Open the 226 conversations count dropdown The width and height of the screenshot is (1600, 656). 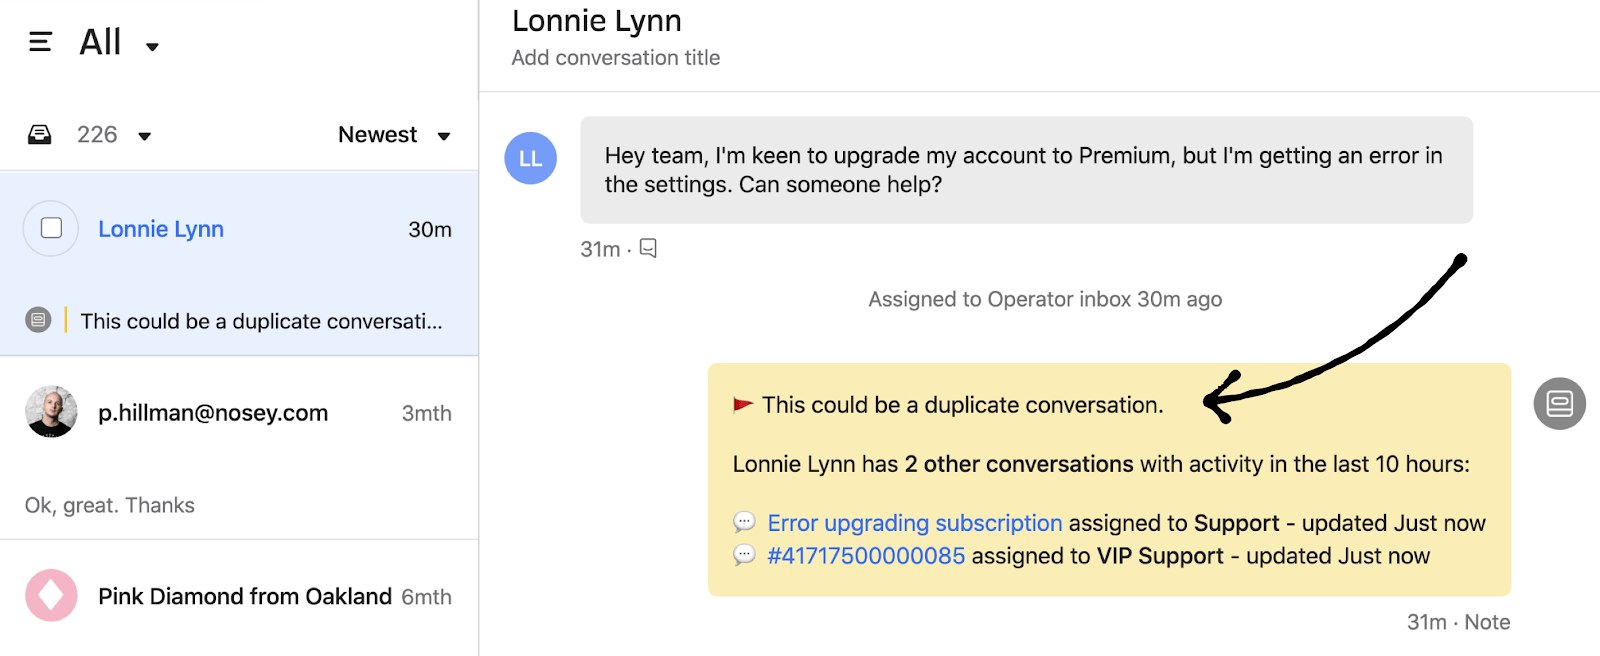[x=144, y=136]
